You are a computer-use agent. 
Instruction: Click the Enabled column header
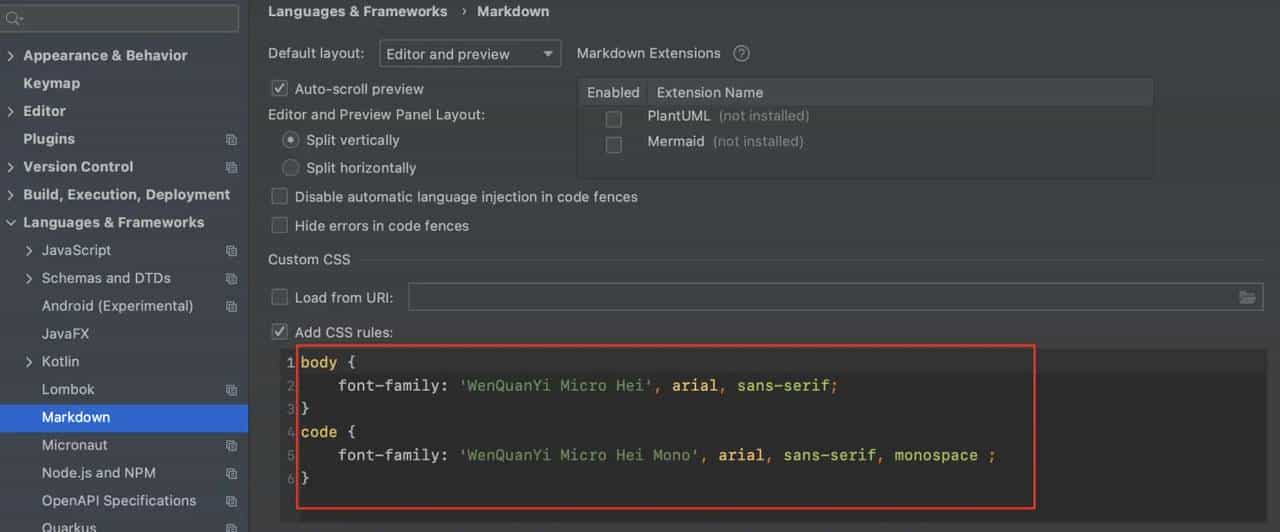point(613,92)
